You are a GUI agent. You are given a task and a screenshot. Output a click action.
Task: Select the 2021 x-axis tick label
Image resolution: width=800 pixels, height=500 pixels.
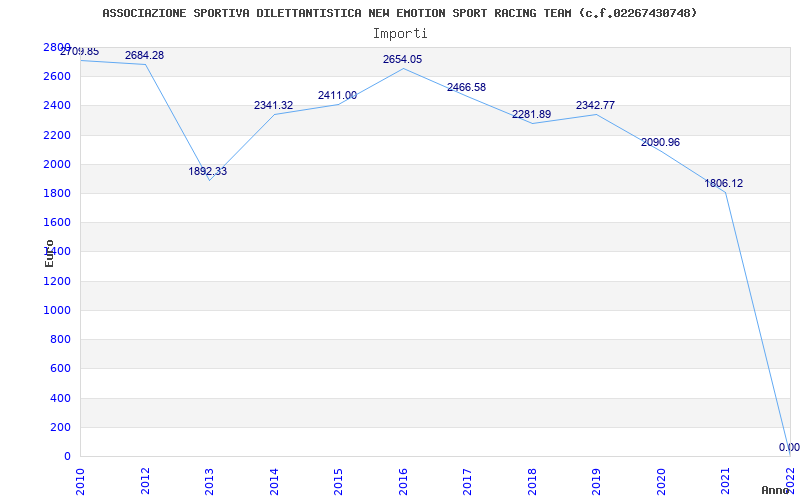click(x=726, y=481)
